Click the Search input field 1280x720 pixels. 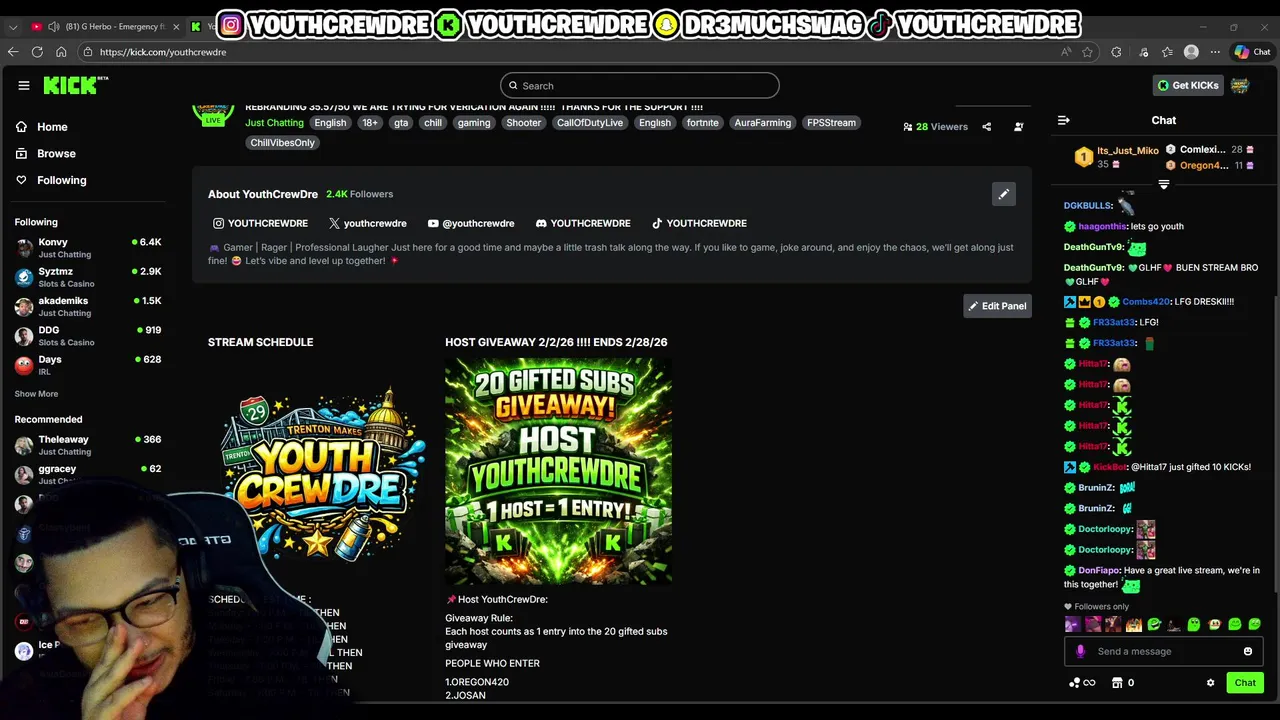pyautogui.click(x=640, y=86)
